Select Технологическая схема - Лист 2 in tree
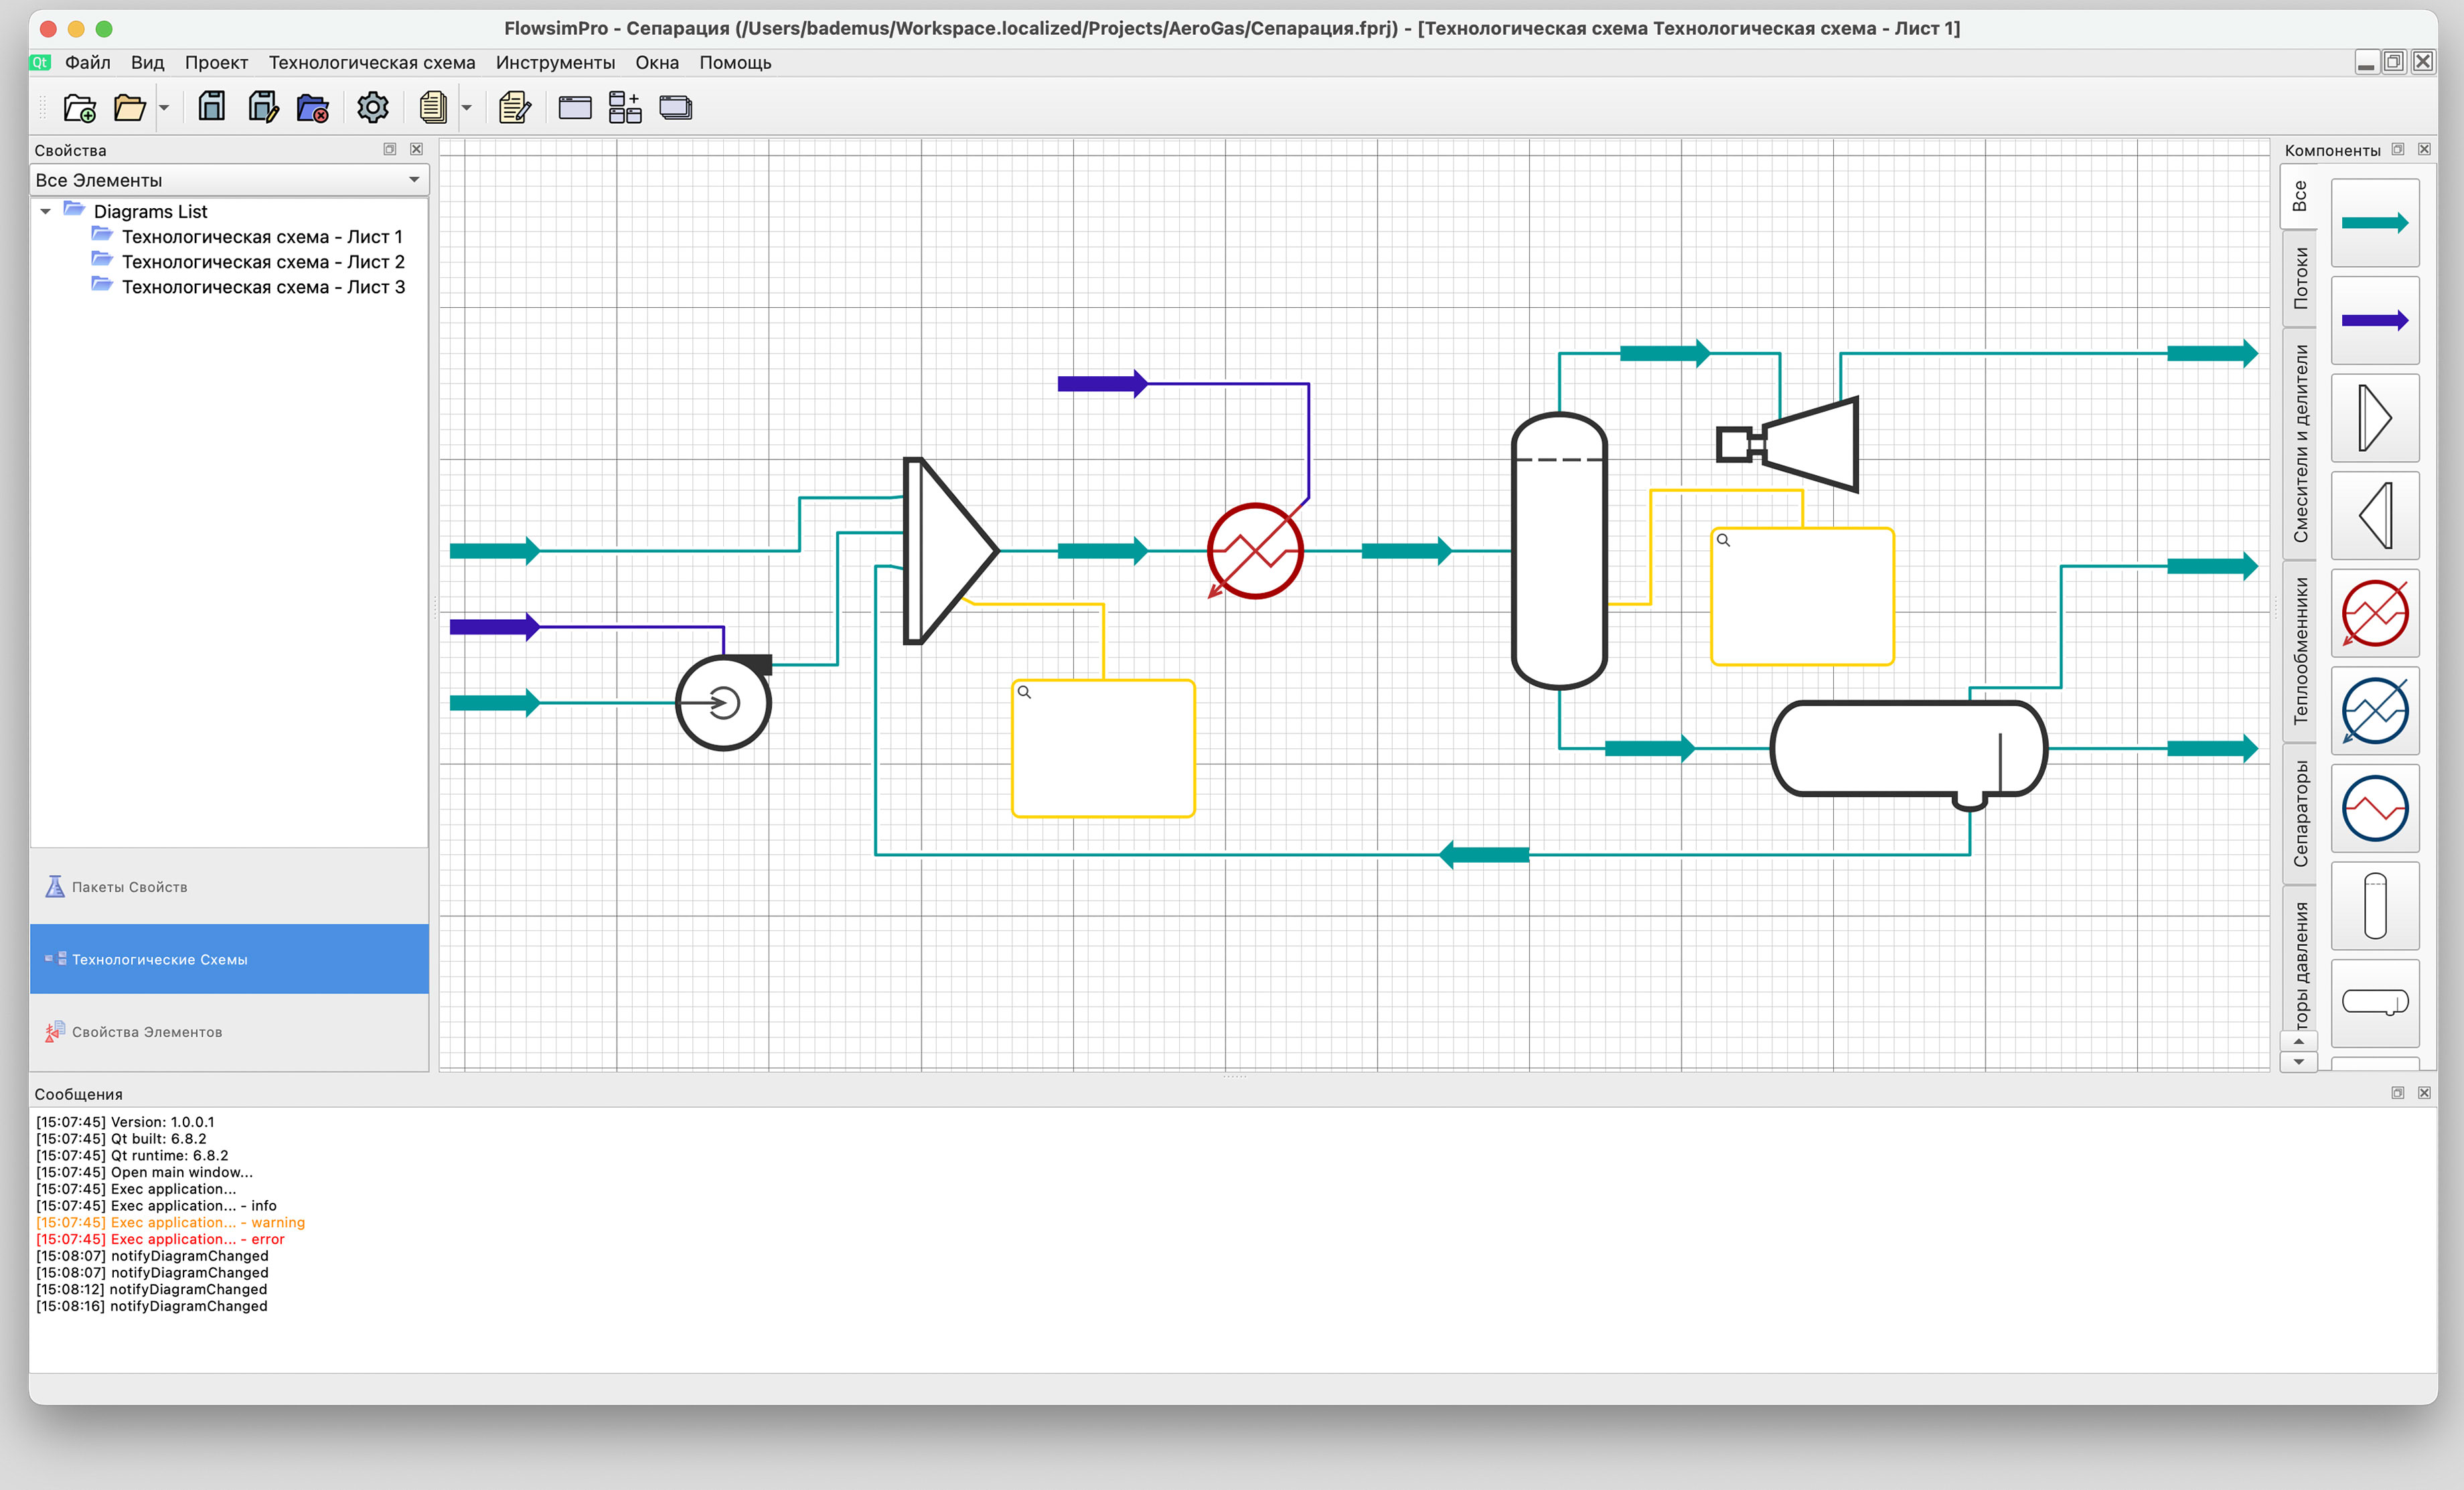 [262, 262]
